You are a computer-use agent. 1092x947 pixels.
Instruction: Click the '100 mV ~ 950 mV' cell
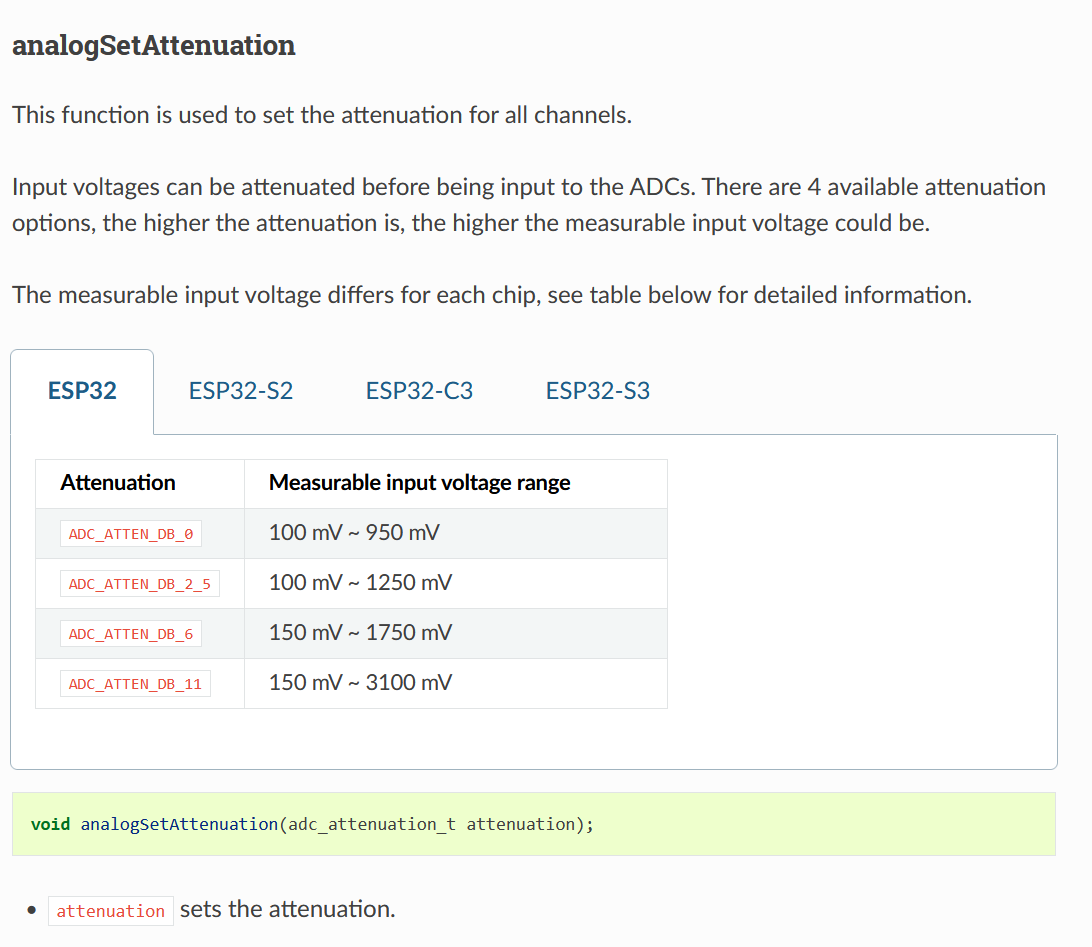pos(455,533)
